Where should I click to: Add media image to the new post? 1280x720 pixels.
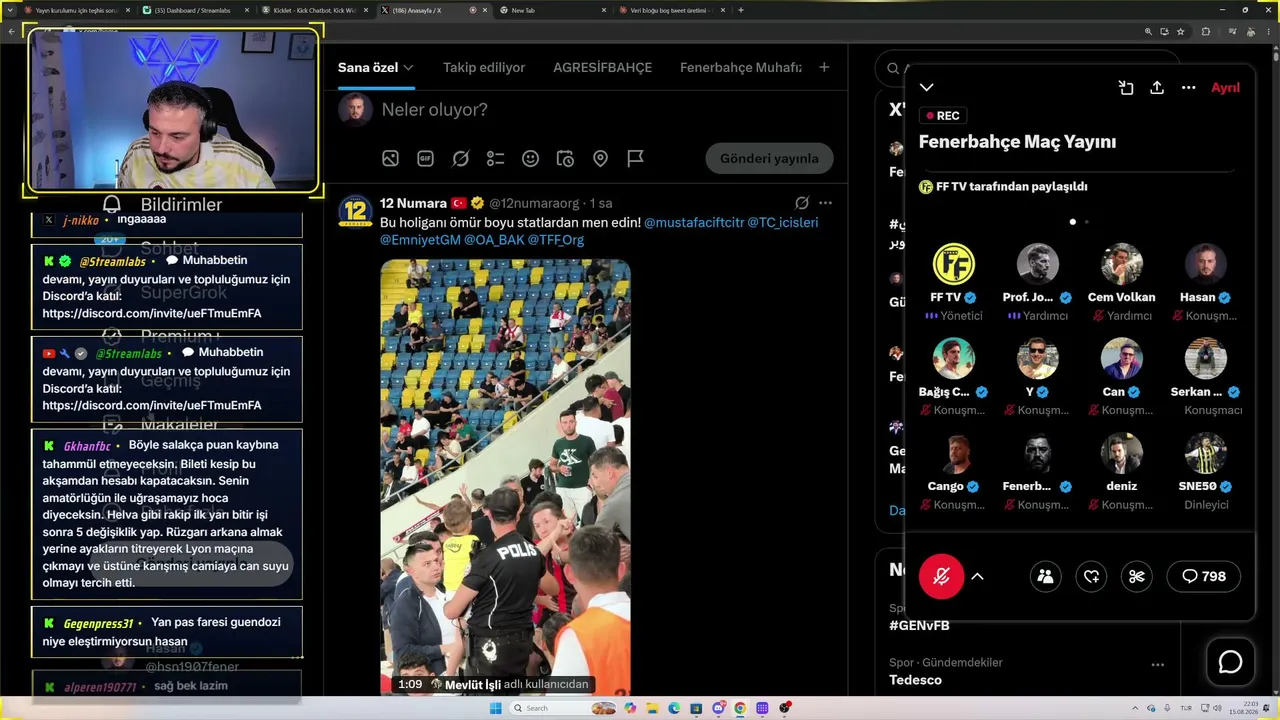[390, 158]
